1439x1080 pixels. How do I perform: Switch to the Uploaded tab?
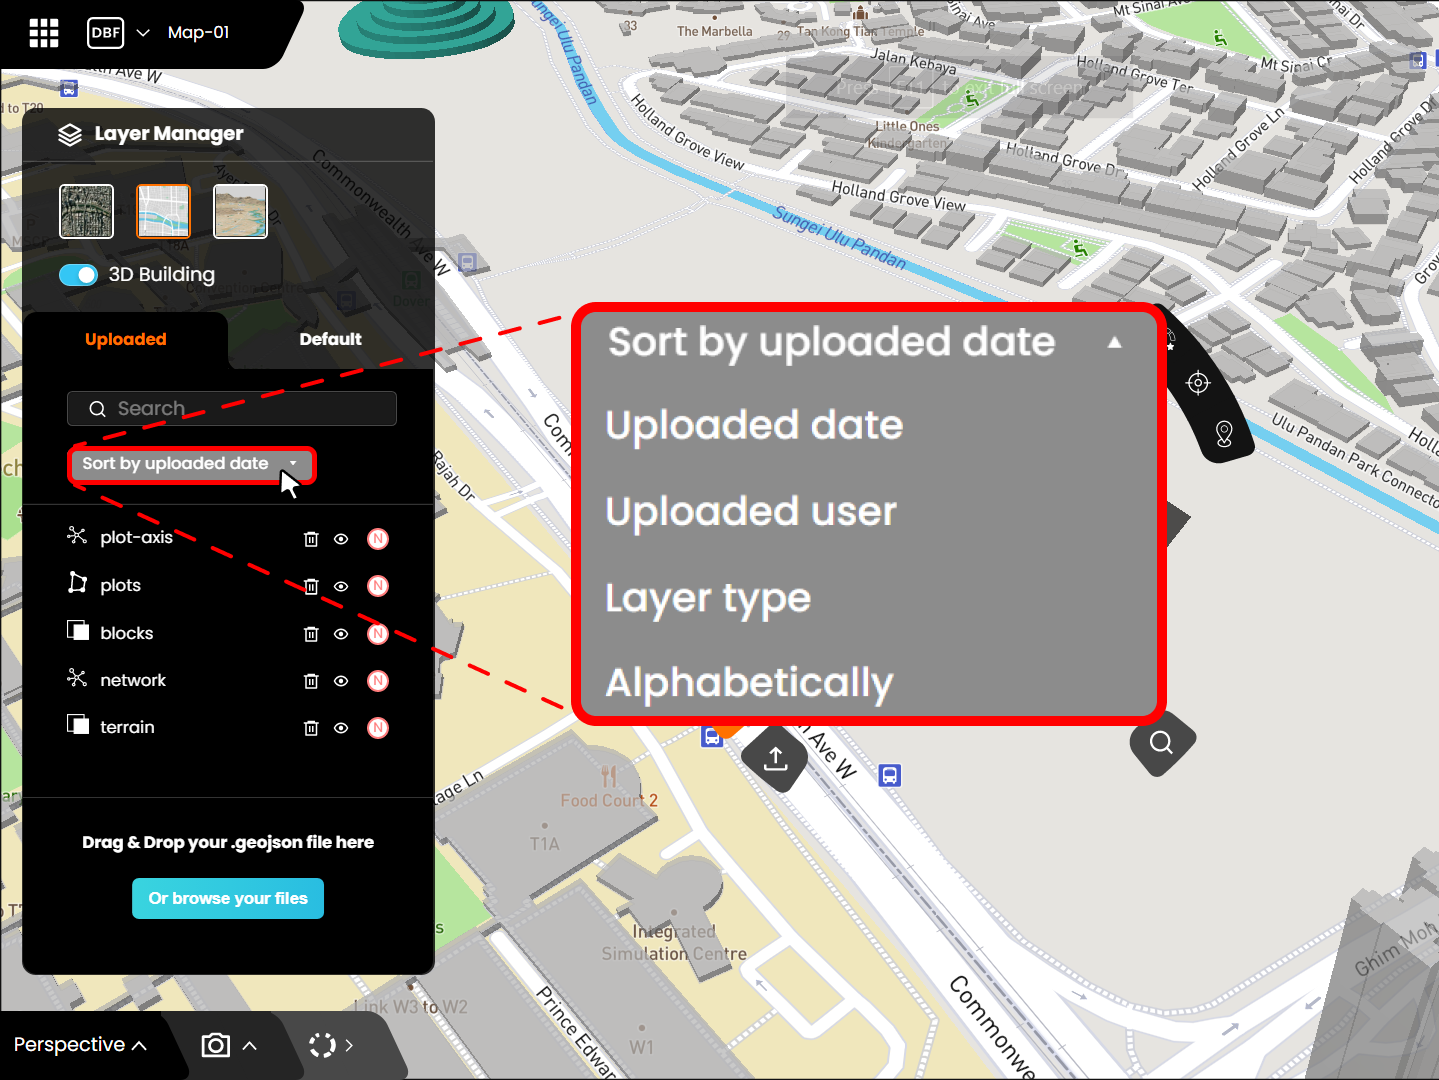click(x=126, y=340)
